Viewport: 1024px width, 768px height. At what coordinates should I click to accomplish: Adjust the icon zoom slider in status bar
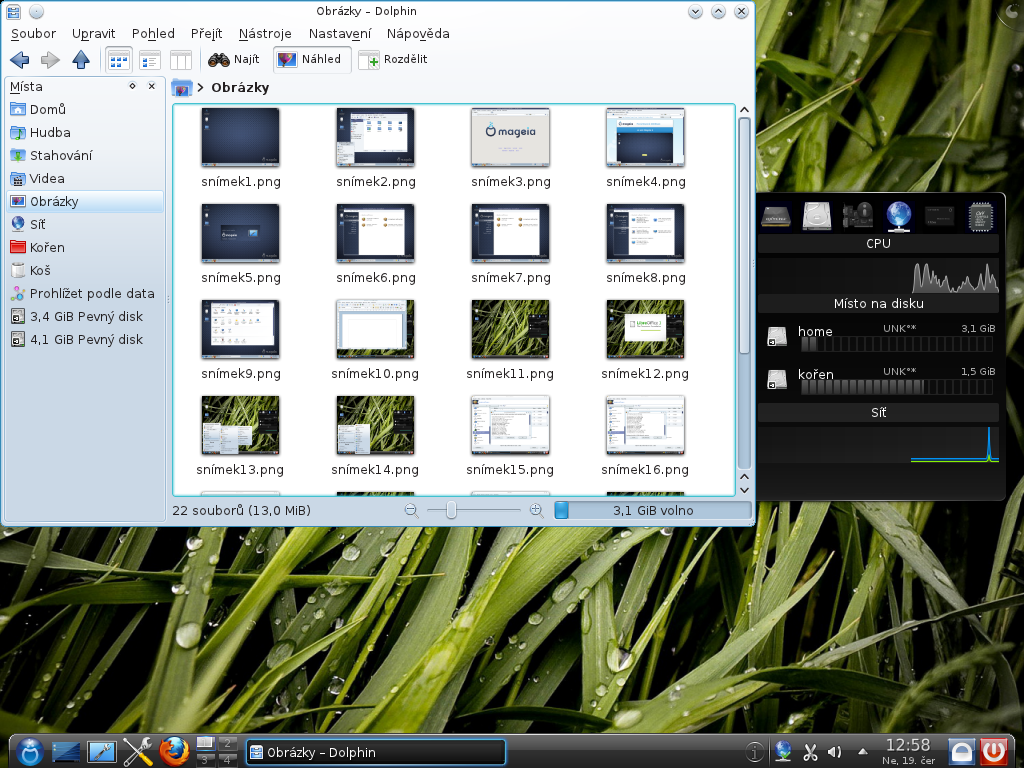click(451, 510)
